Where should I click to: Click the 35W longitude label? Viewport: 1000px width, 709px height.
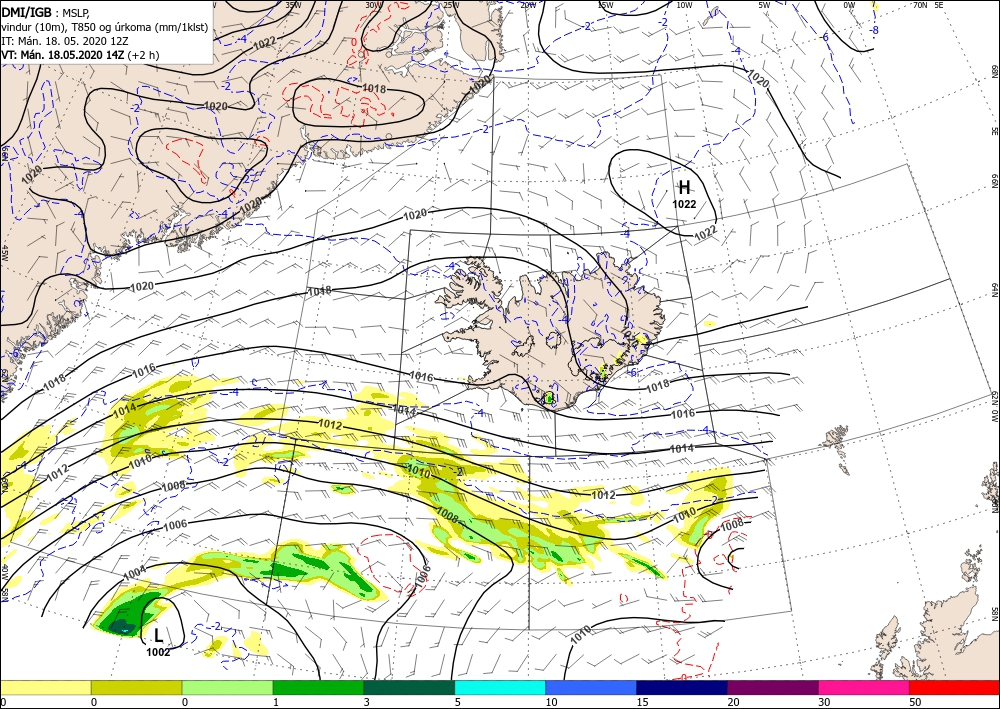coord(293,4)
